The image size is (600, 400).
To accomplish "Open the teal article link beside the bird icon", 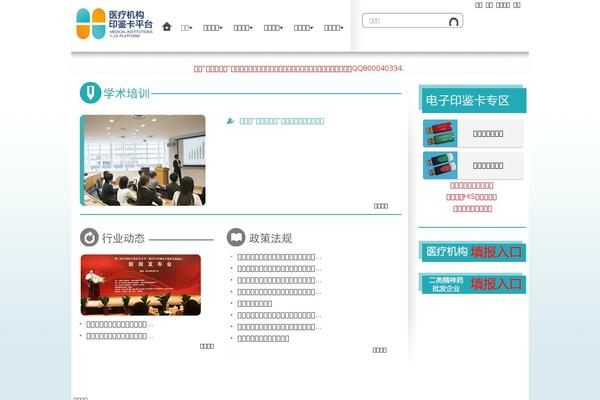I will tap(282, 121).
